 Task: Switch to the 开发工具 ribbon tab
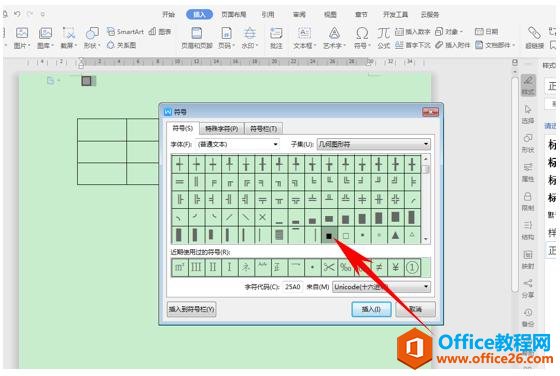coord(395,14)
